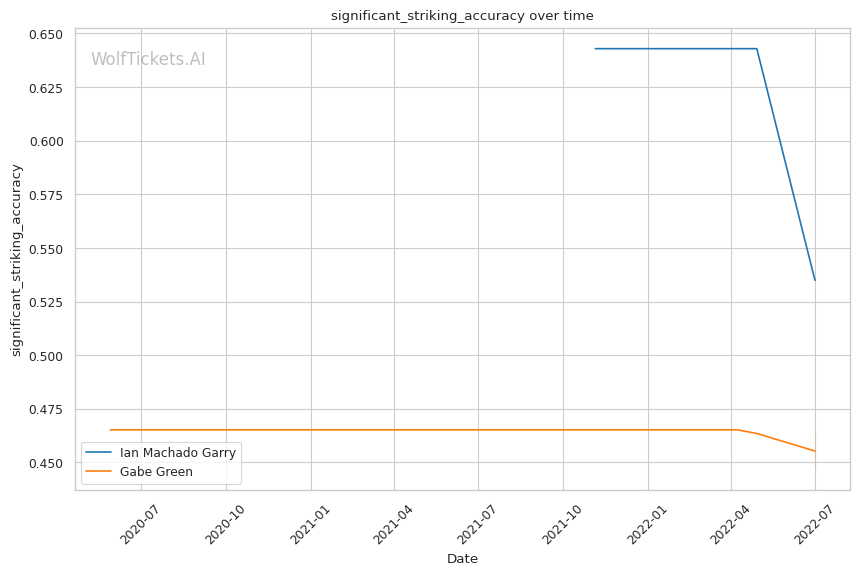This screenshot has width=860, height=575.
Task: Click the blue line's lowest endpoint
Action: point(815,280)
